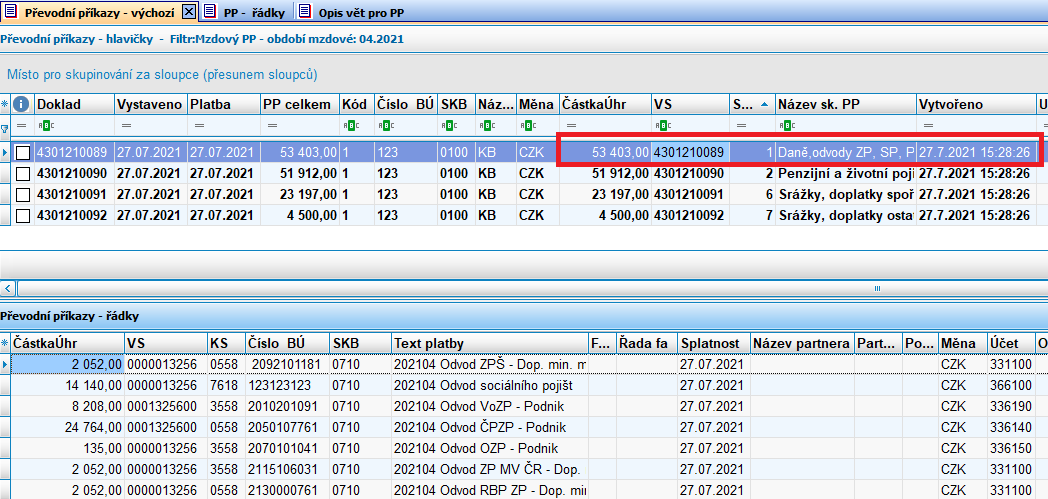Sort řádky grid by Text platby header
This screenshot has width=1048, height=499.
490,343
